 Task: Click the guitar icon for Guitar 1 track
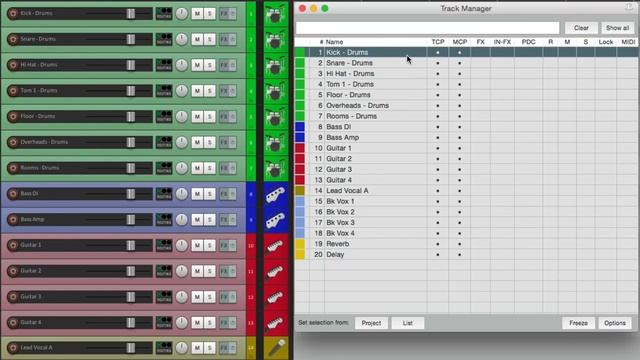[275, 246]
